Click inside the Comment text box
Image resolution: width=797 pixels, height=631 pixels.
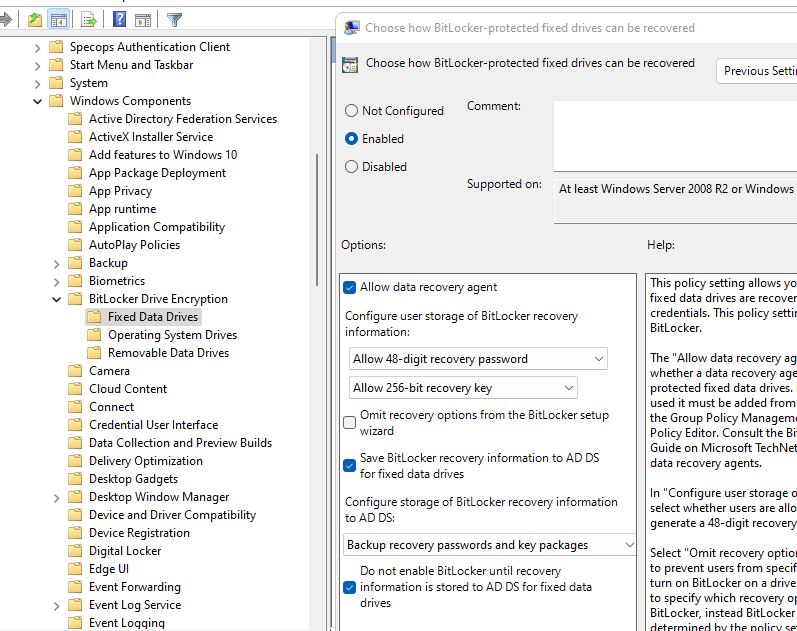676,136
